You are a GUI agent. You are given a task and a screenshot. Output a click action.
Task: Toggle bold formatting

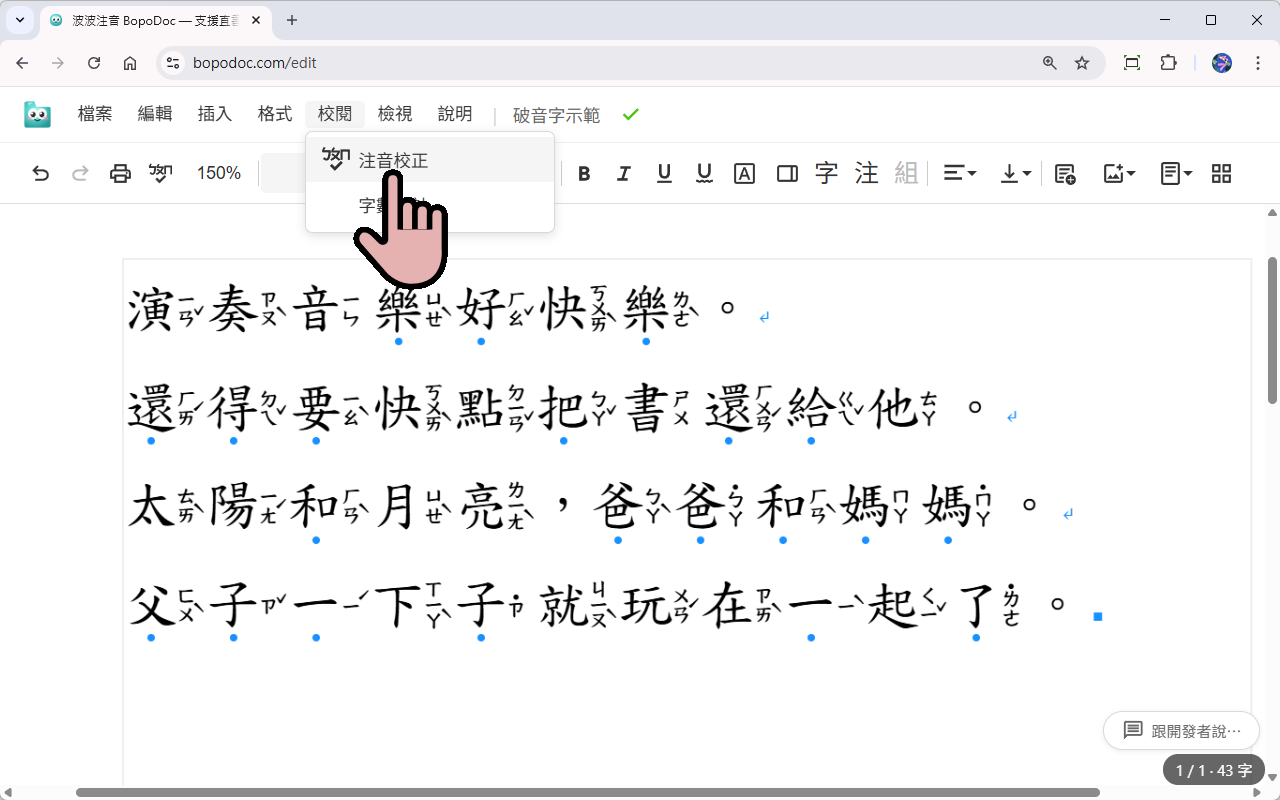(x=584, y=173)
